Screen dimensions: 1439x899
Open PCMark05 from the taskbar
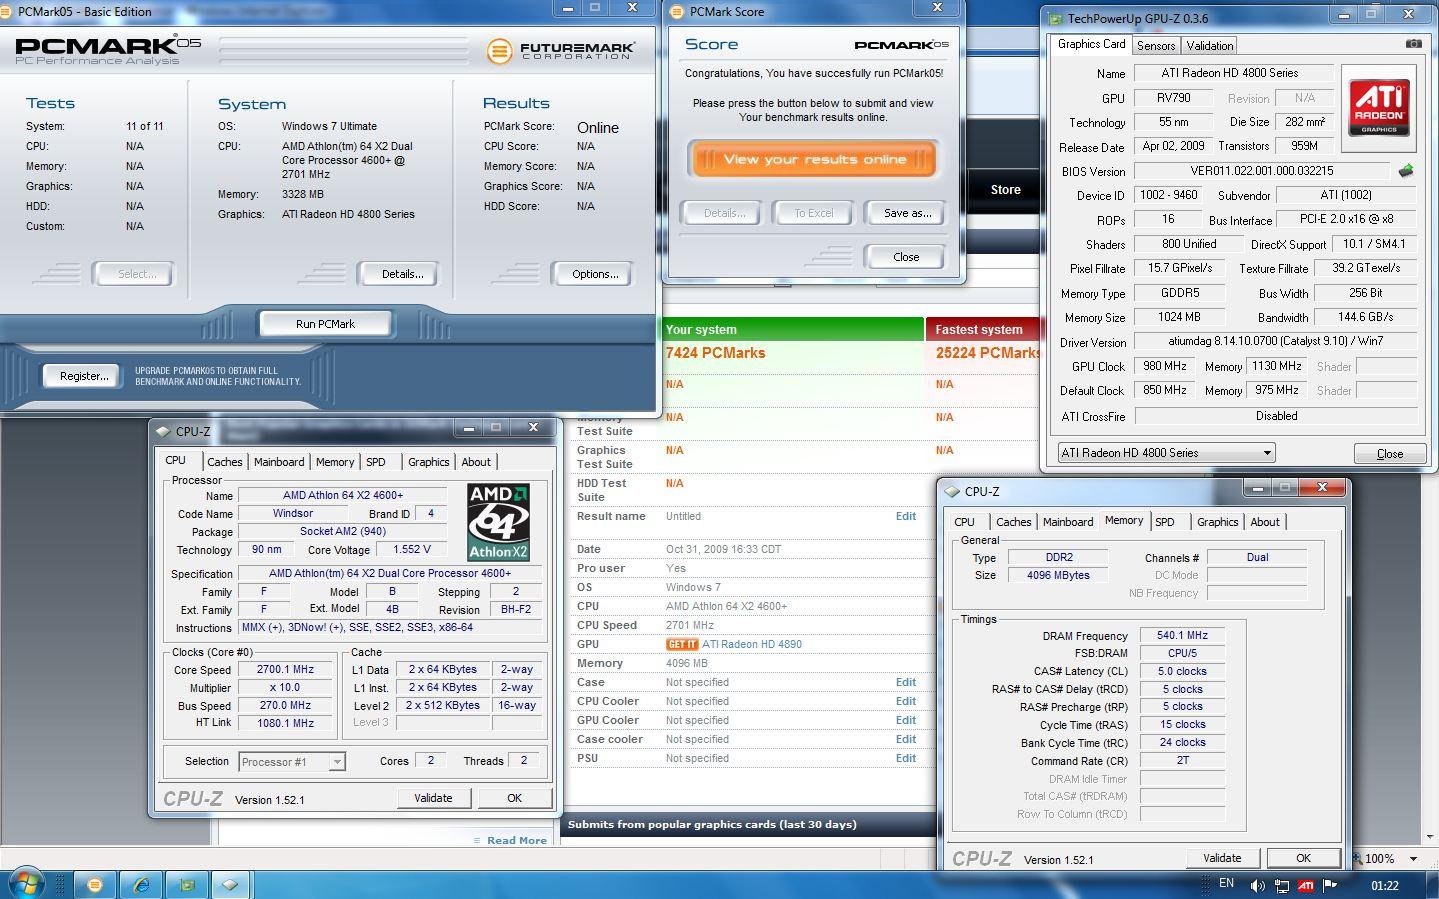pos(95,885)
